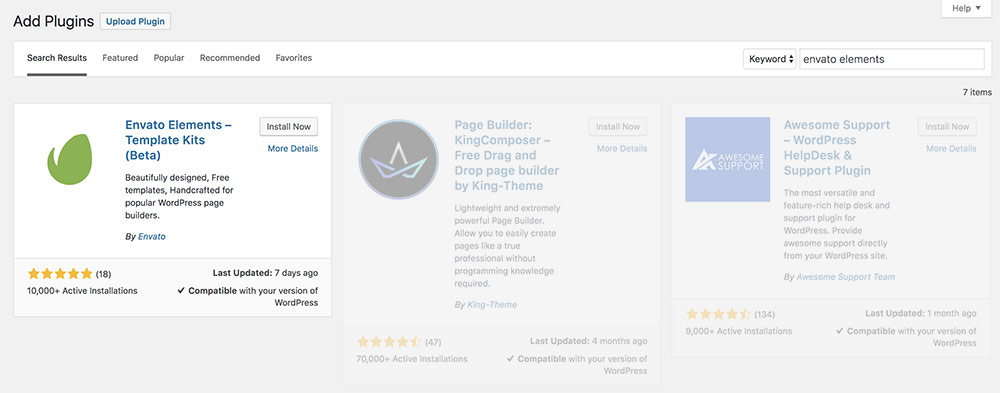Click the Awesome Support description paragraph

click(x=836, y=224)
